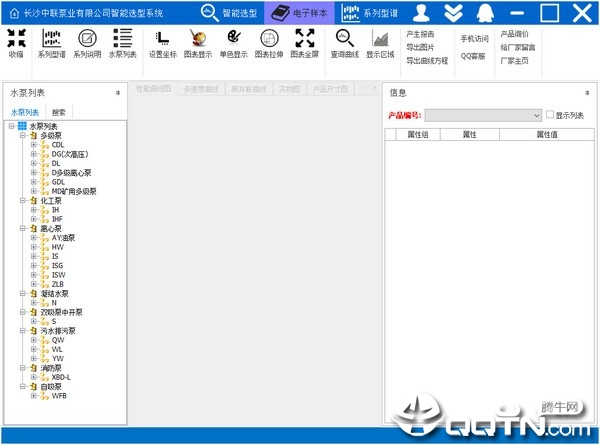This screenshot has height=445, width=600.
Task: Click the 图表显示 palette icon
Action: pyautogui.click(x=198, y=38)
